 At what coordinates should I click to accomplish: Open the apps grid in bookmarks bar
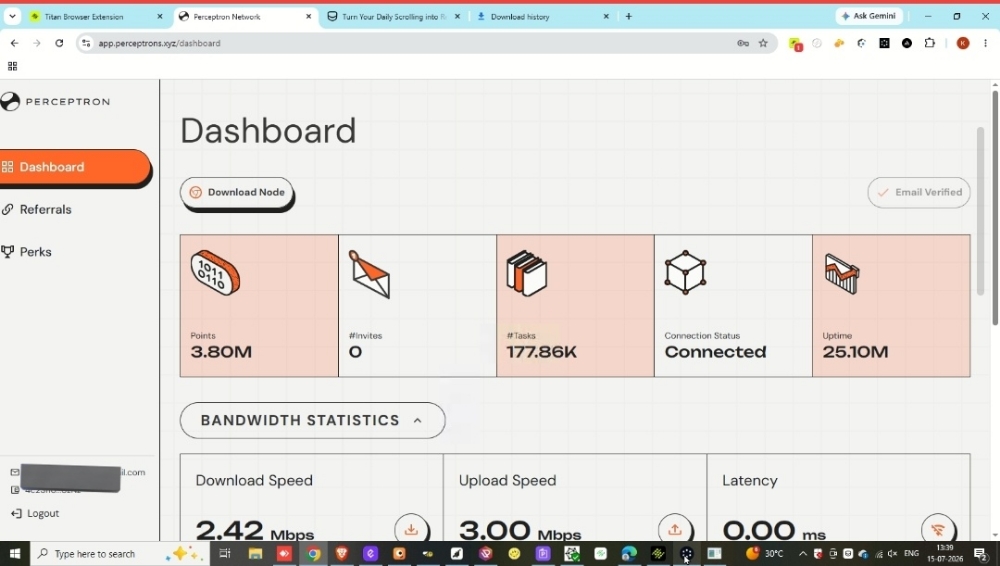(12, 66)
